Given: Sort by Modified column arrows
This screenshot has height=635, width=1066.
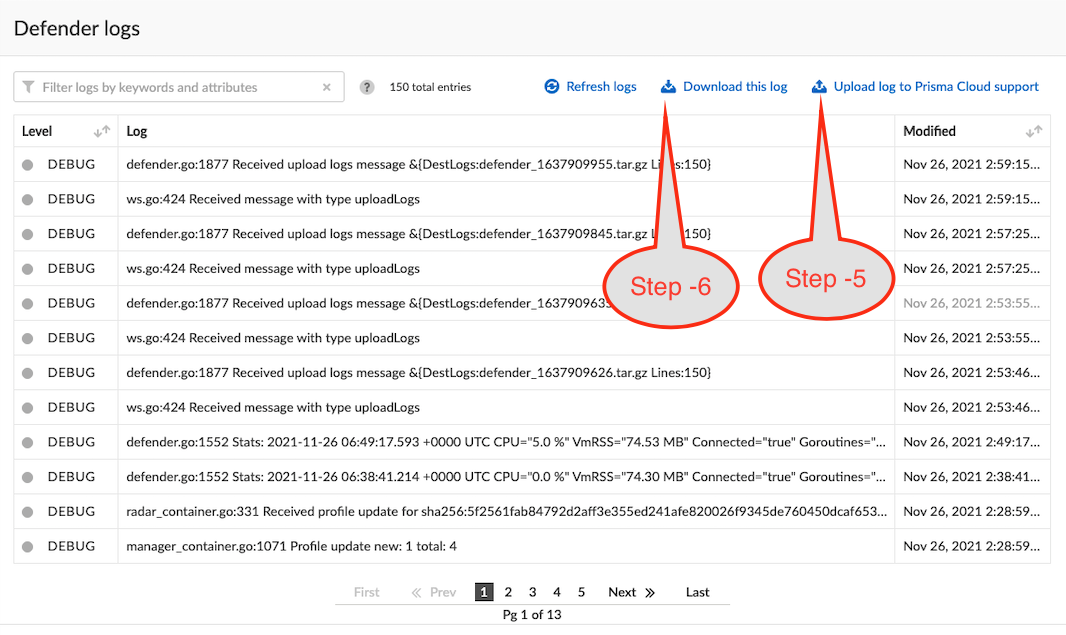Looking at the screenshot, I should point(1034,131).
